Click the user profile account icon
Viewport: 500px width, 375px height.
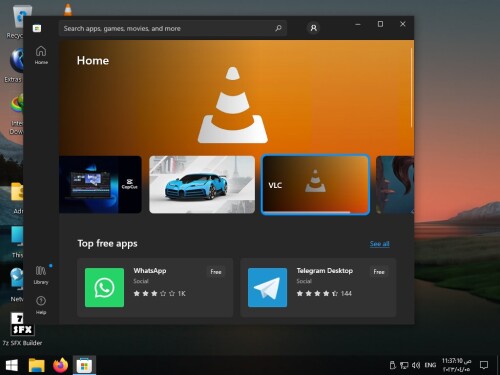pyautogui.click(x=313, y=28)
